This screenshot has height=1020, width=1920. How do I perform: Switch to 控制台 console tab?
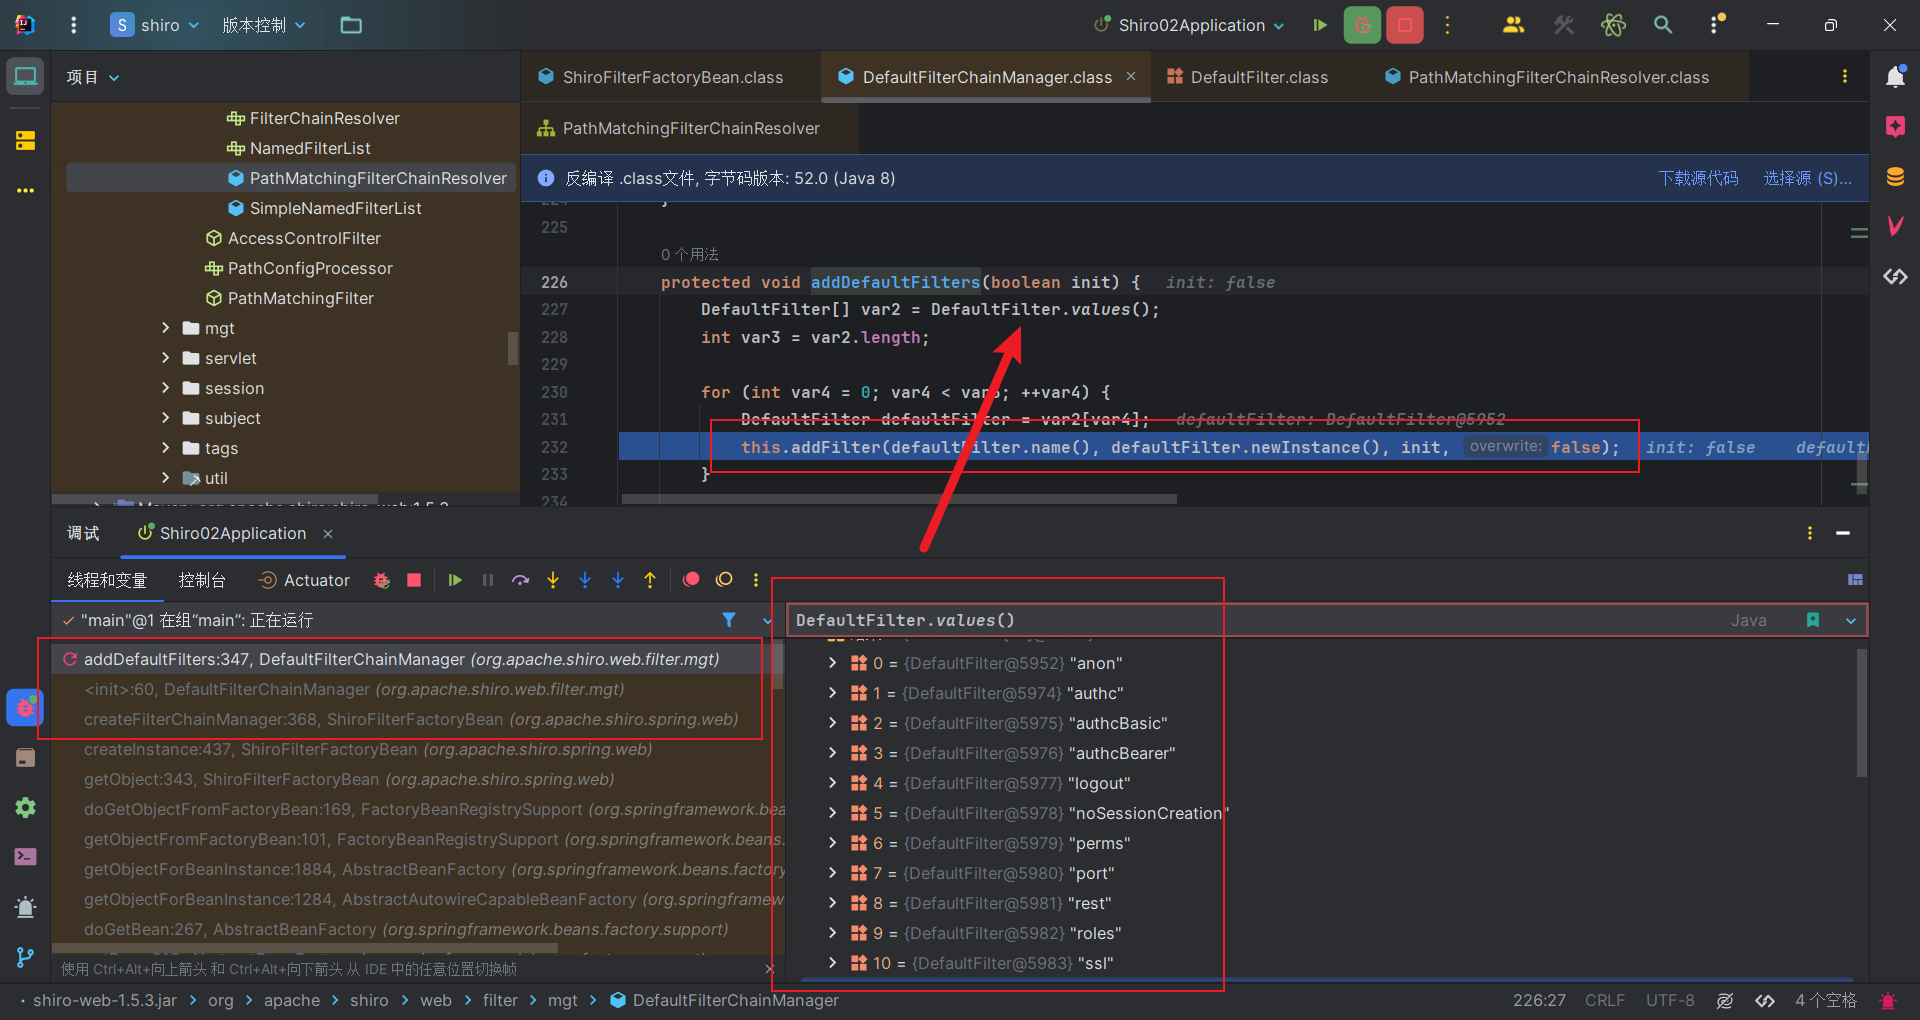pos(202,580)
